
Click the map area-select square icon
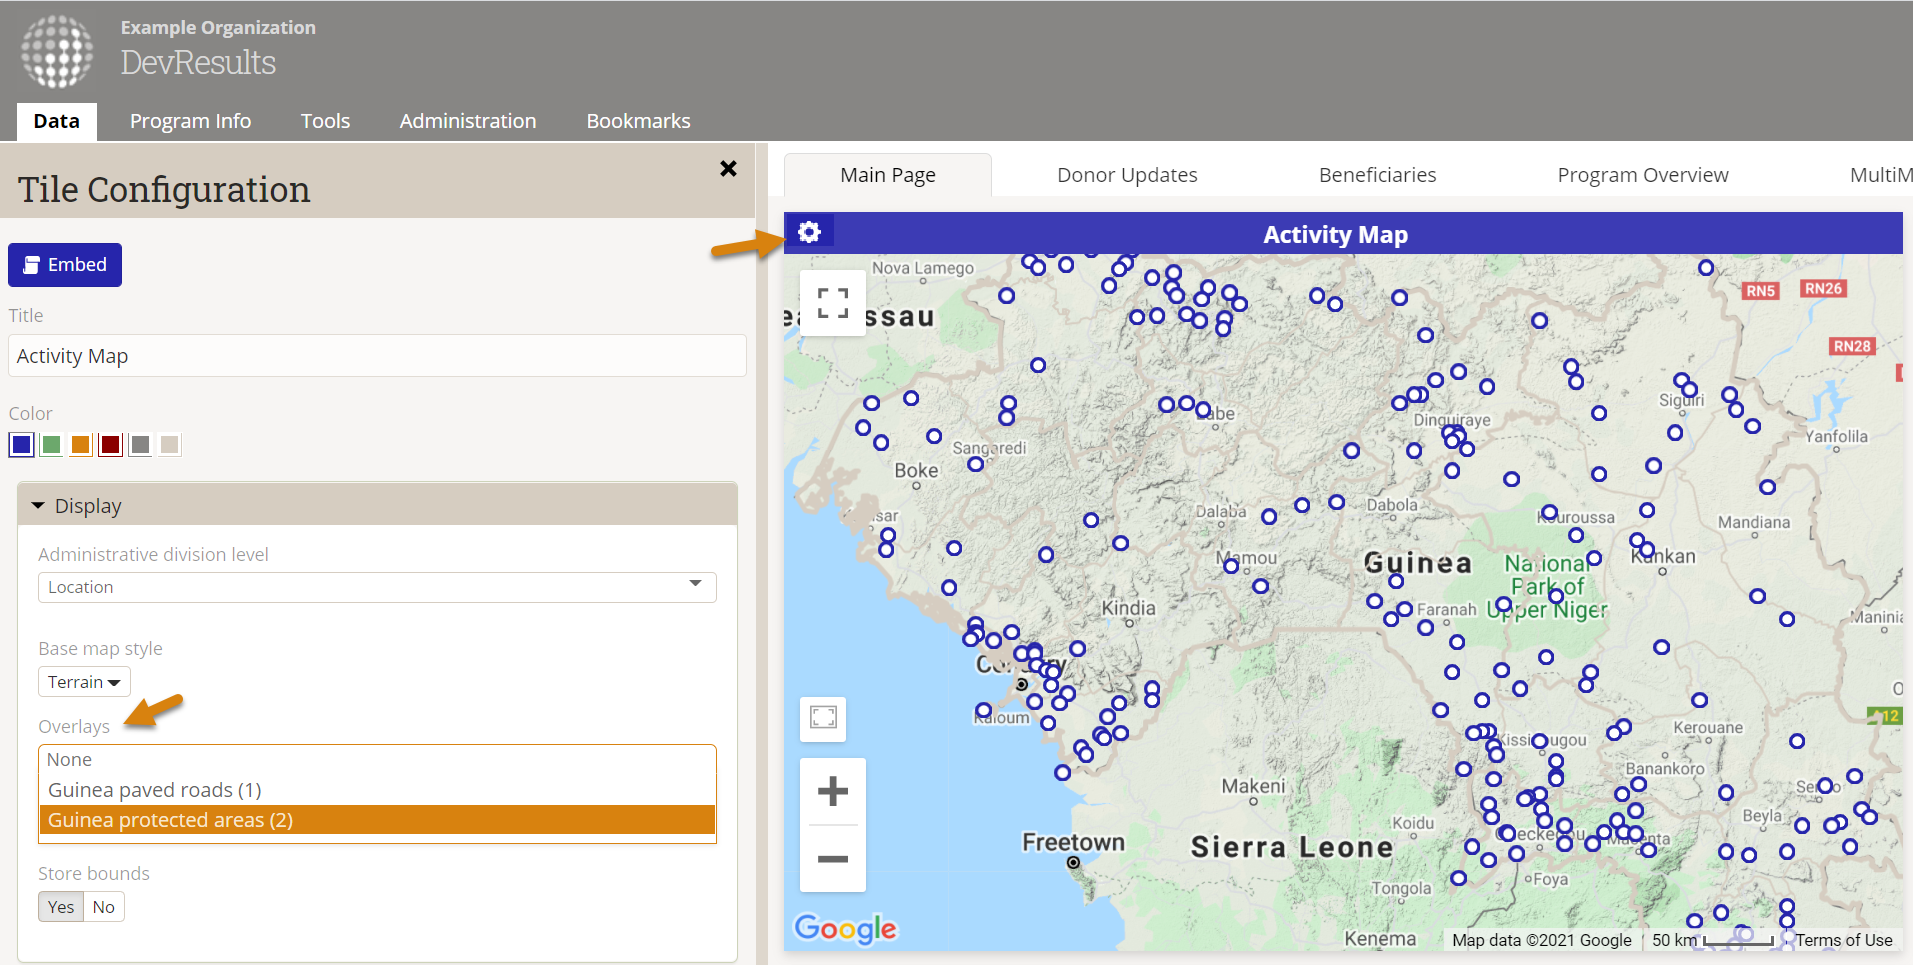(823, 718)
